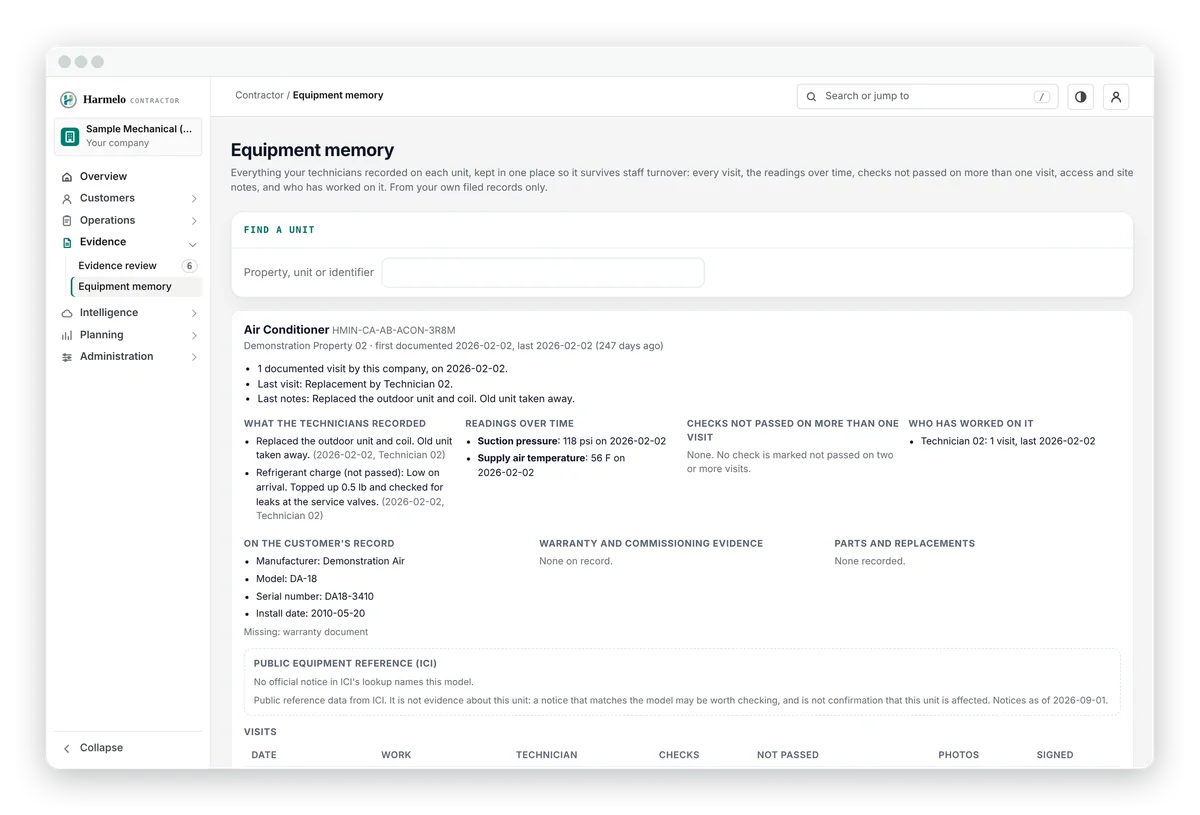Click identifier HMIN-CA-AB-ACON-3R8M
Screen dimensions: 1200x815
pos(394,331)
